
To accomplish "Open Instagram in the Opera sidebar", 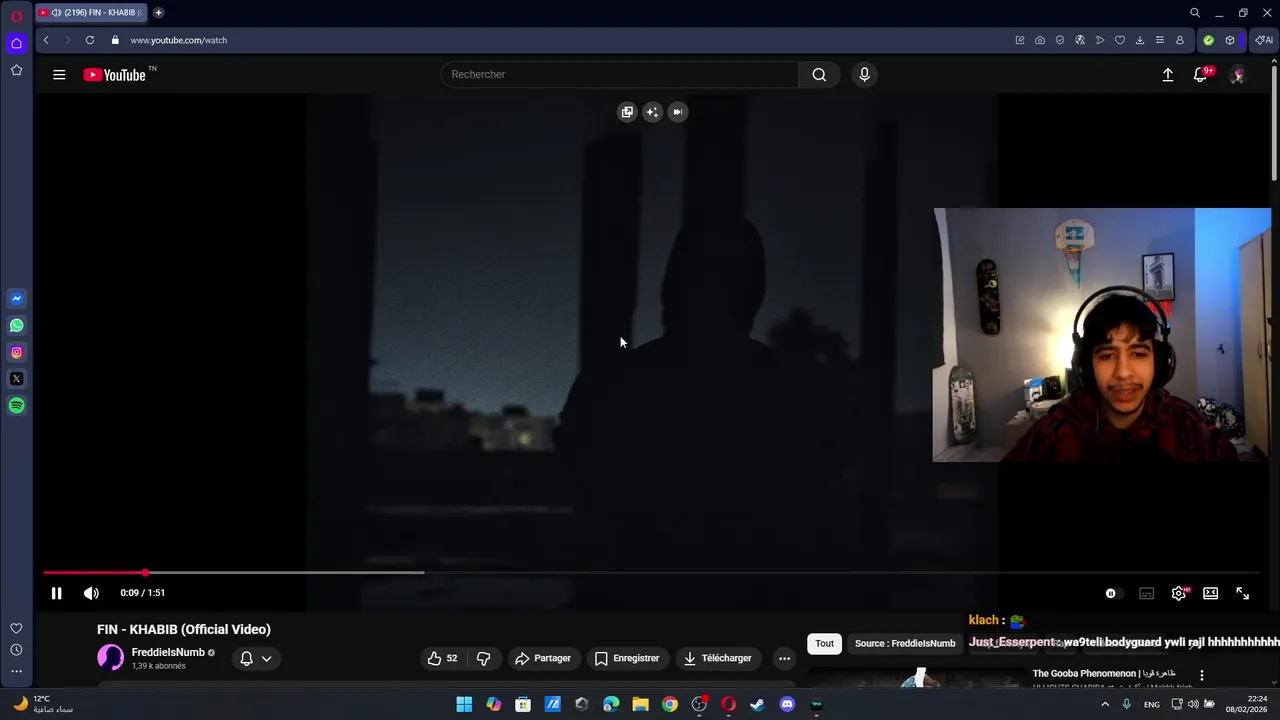I will tap(16, 352).
